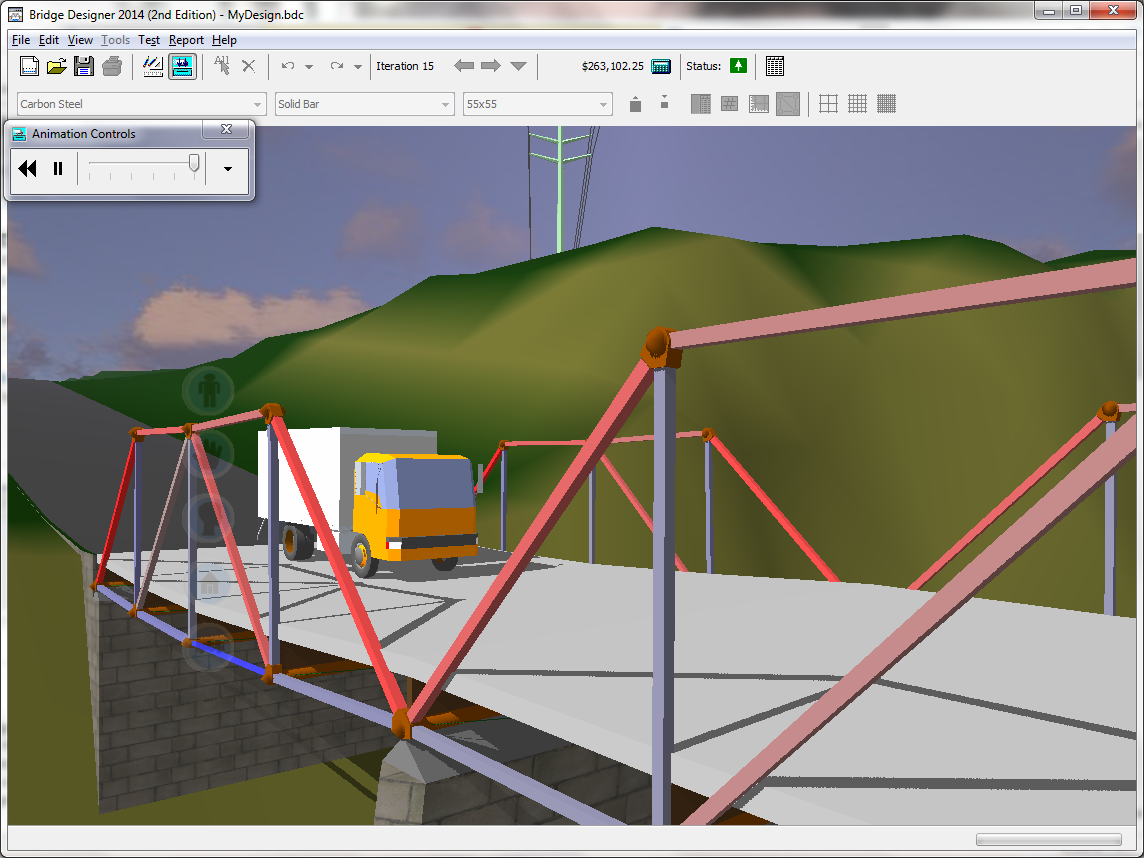This screenshot has height=858, width=1144.
Task: Click the home view control in the 3D view
Action: pyautogui.click(x=209, y=584)
